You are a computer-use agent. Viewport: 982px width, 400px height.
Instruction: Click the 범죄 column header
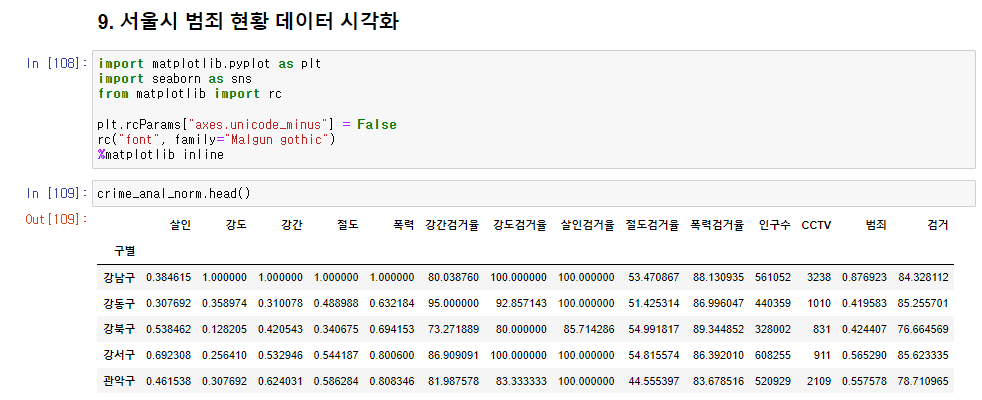[x=876, y=225]
